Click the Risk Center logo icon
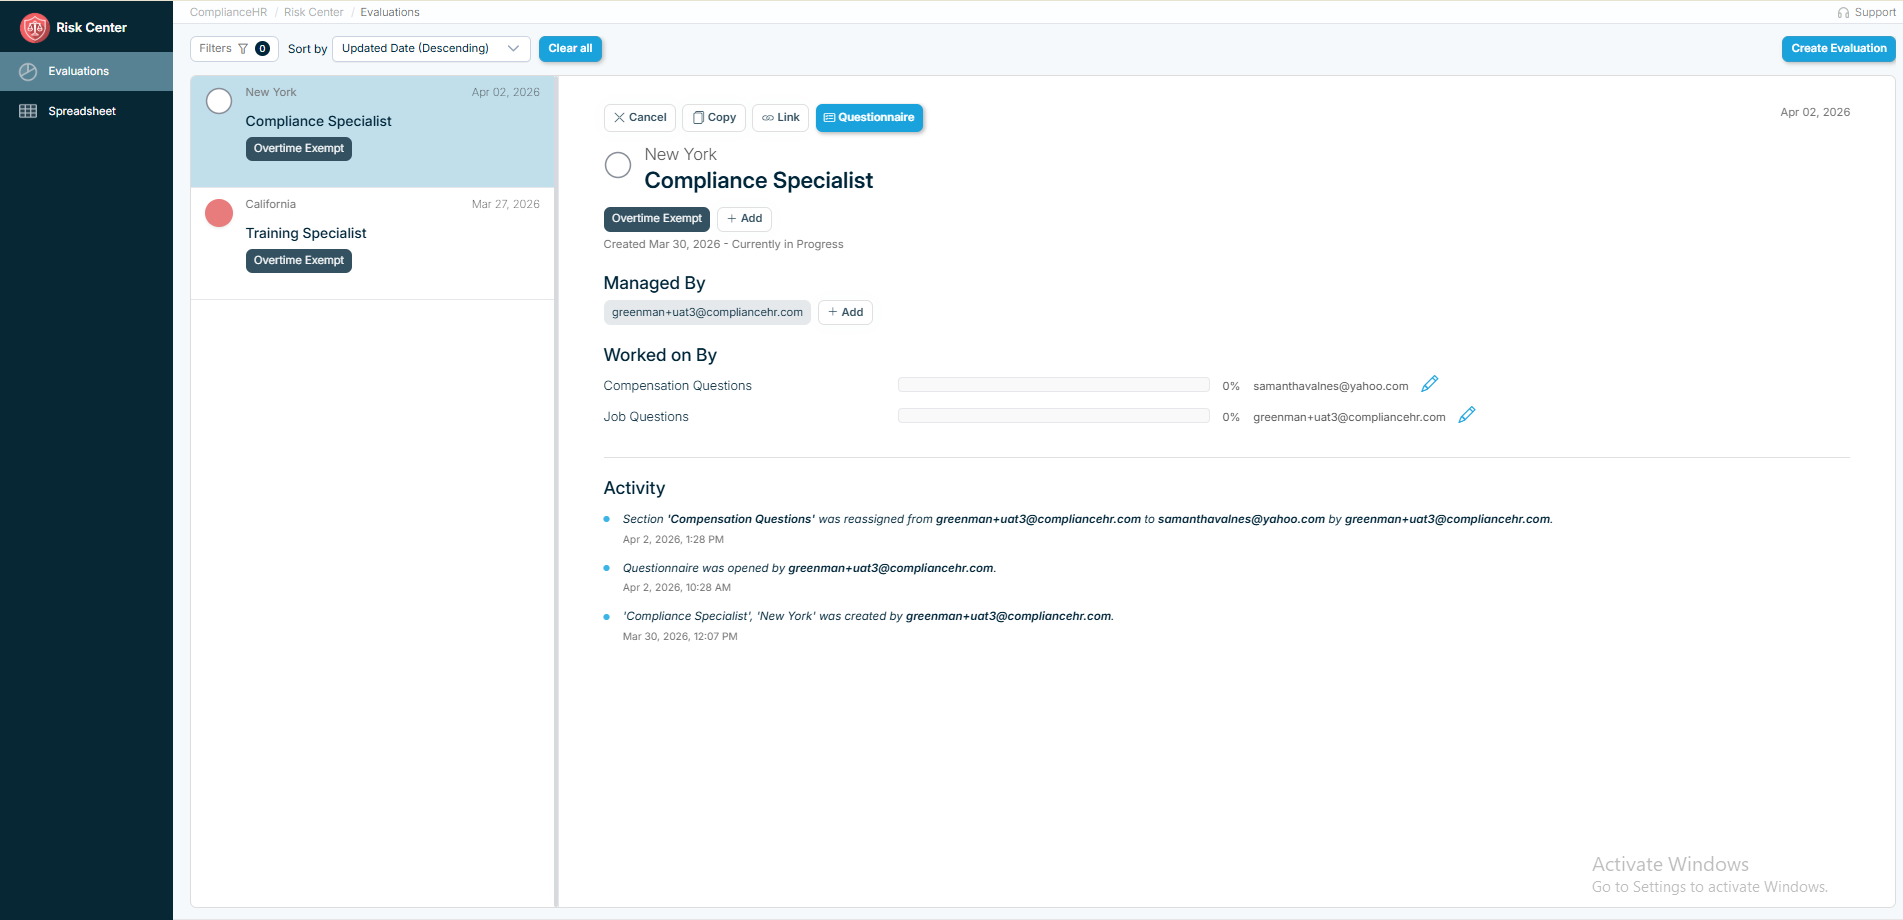The height and width of the screenshot is (920, 1903). pos(35,28)
